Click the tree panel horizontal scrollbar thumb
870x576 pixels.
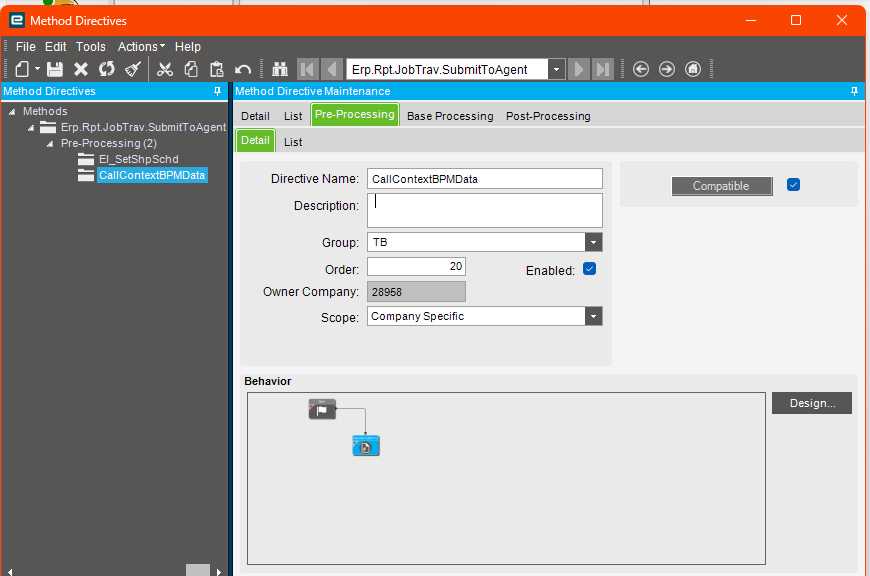[198, 570]
